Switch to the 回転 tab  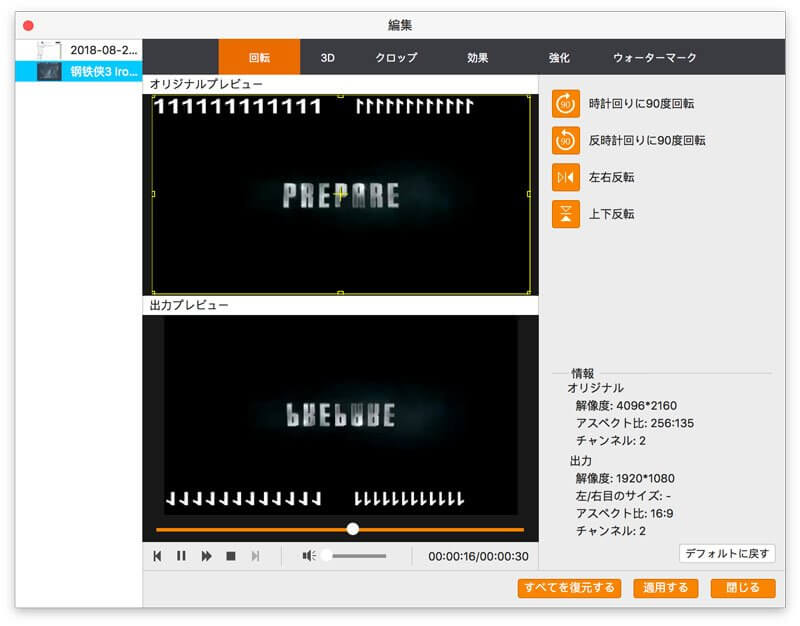click(x=259, y=57)
